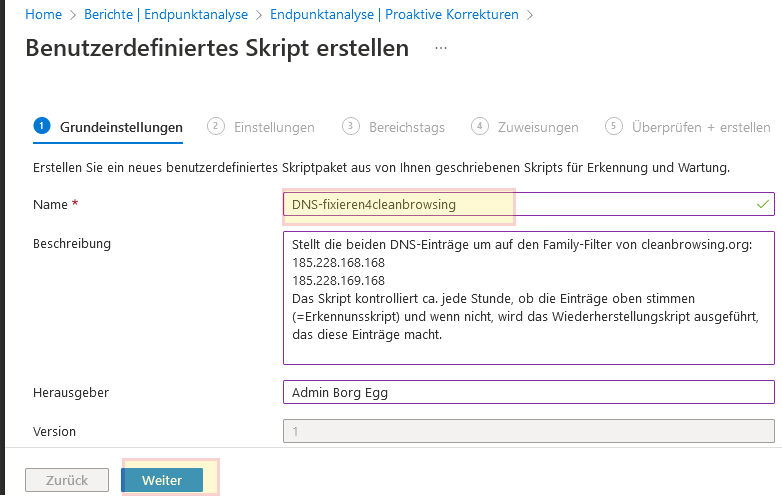Select the Herausgeber input field
782x496 pixels.
(x=529, y=392)
